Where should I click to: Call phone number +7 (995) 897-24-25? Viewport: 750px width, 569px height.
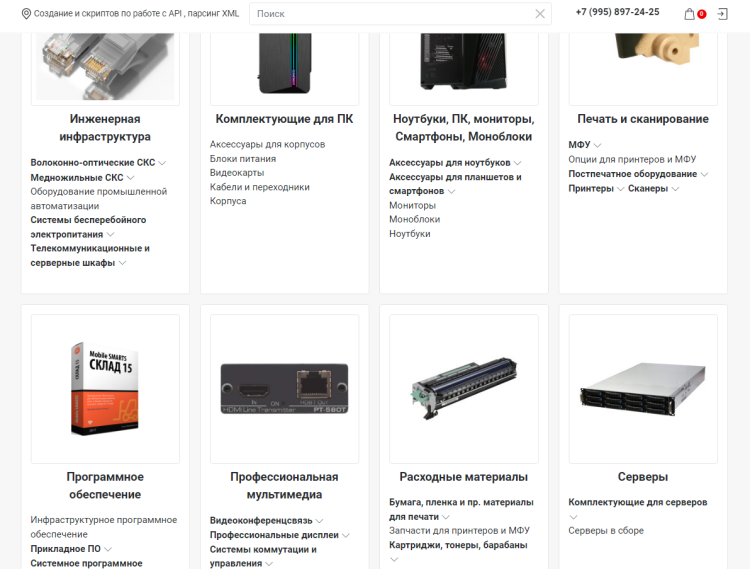click(x=617, y=12)
